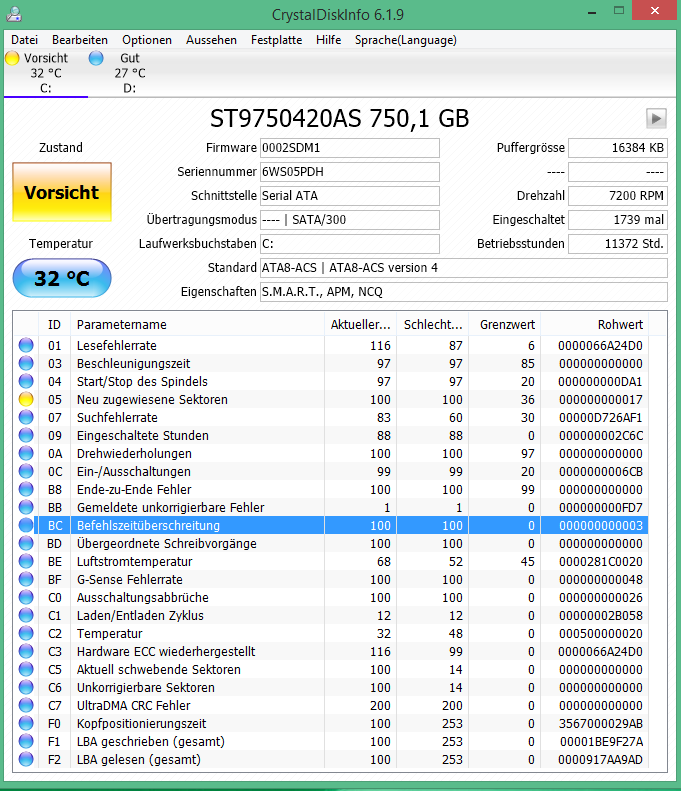Click the Schlecht... column header

tap(433, 324)
